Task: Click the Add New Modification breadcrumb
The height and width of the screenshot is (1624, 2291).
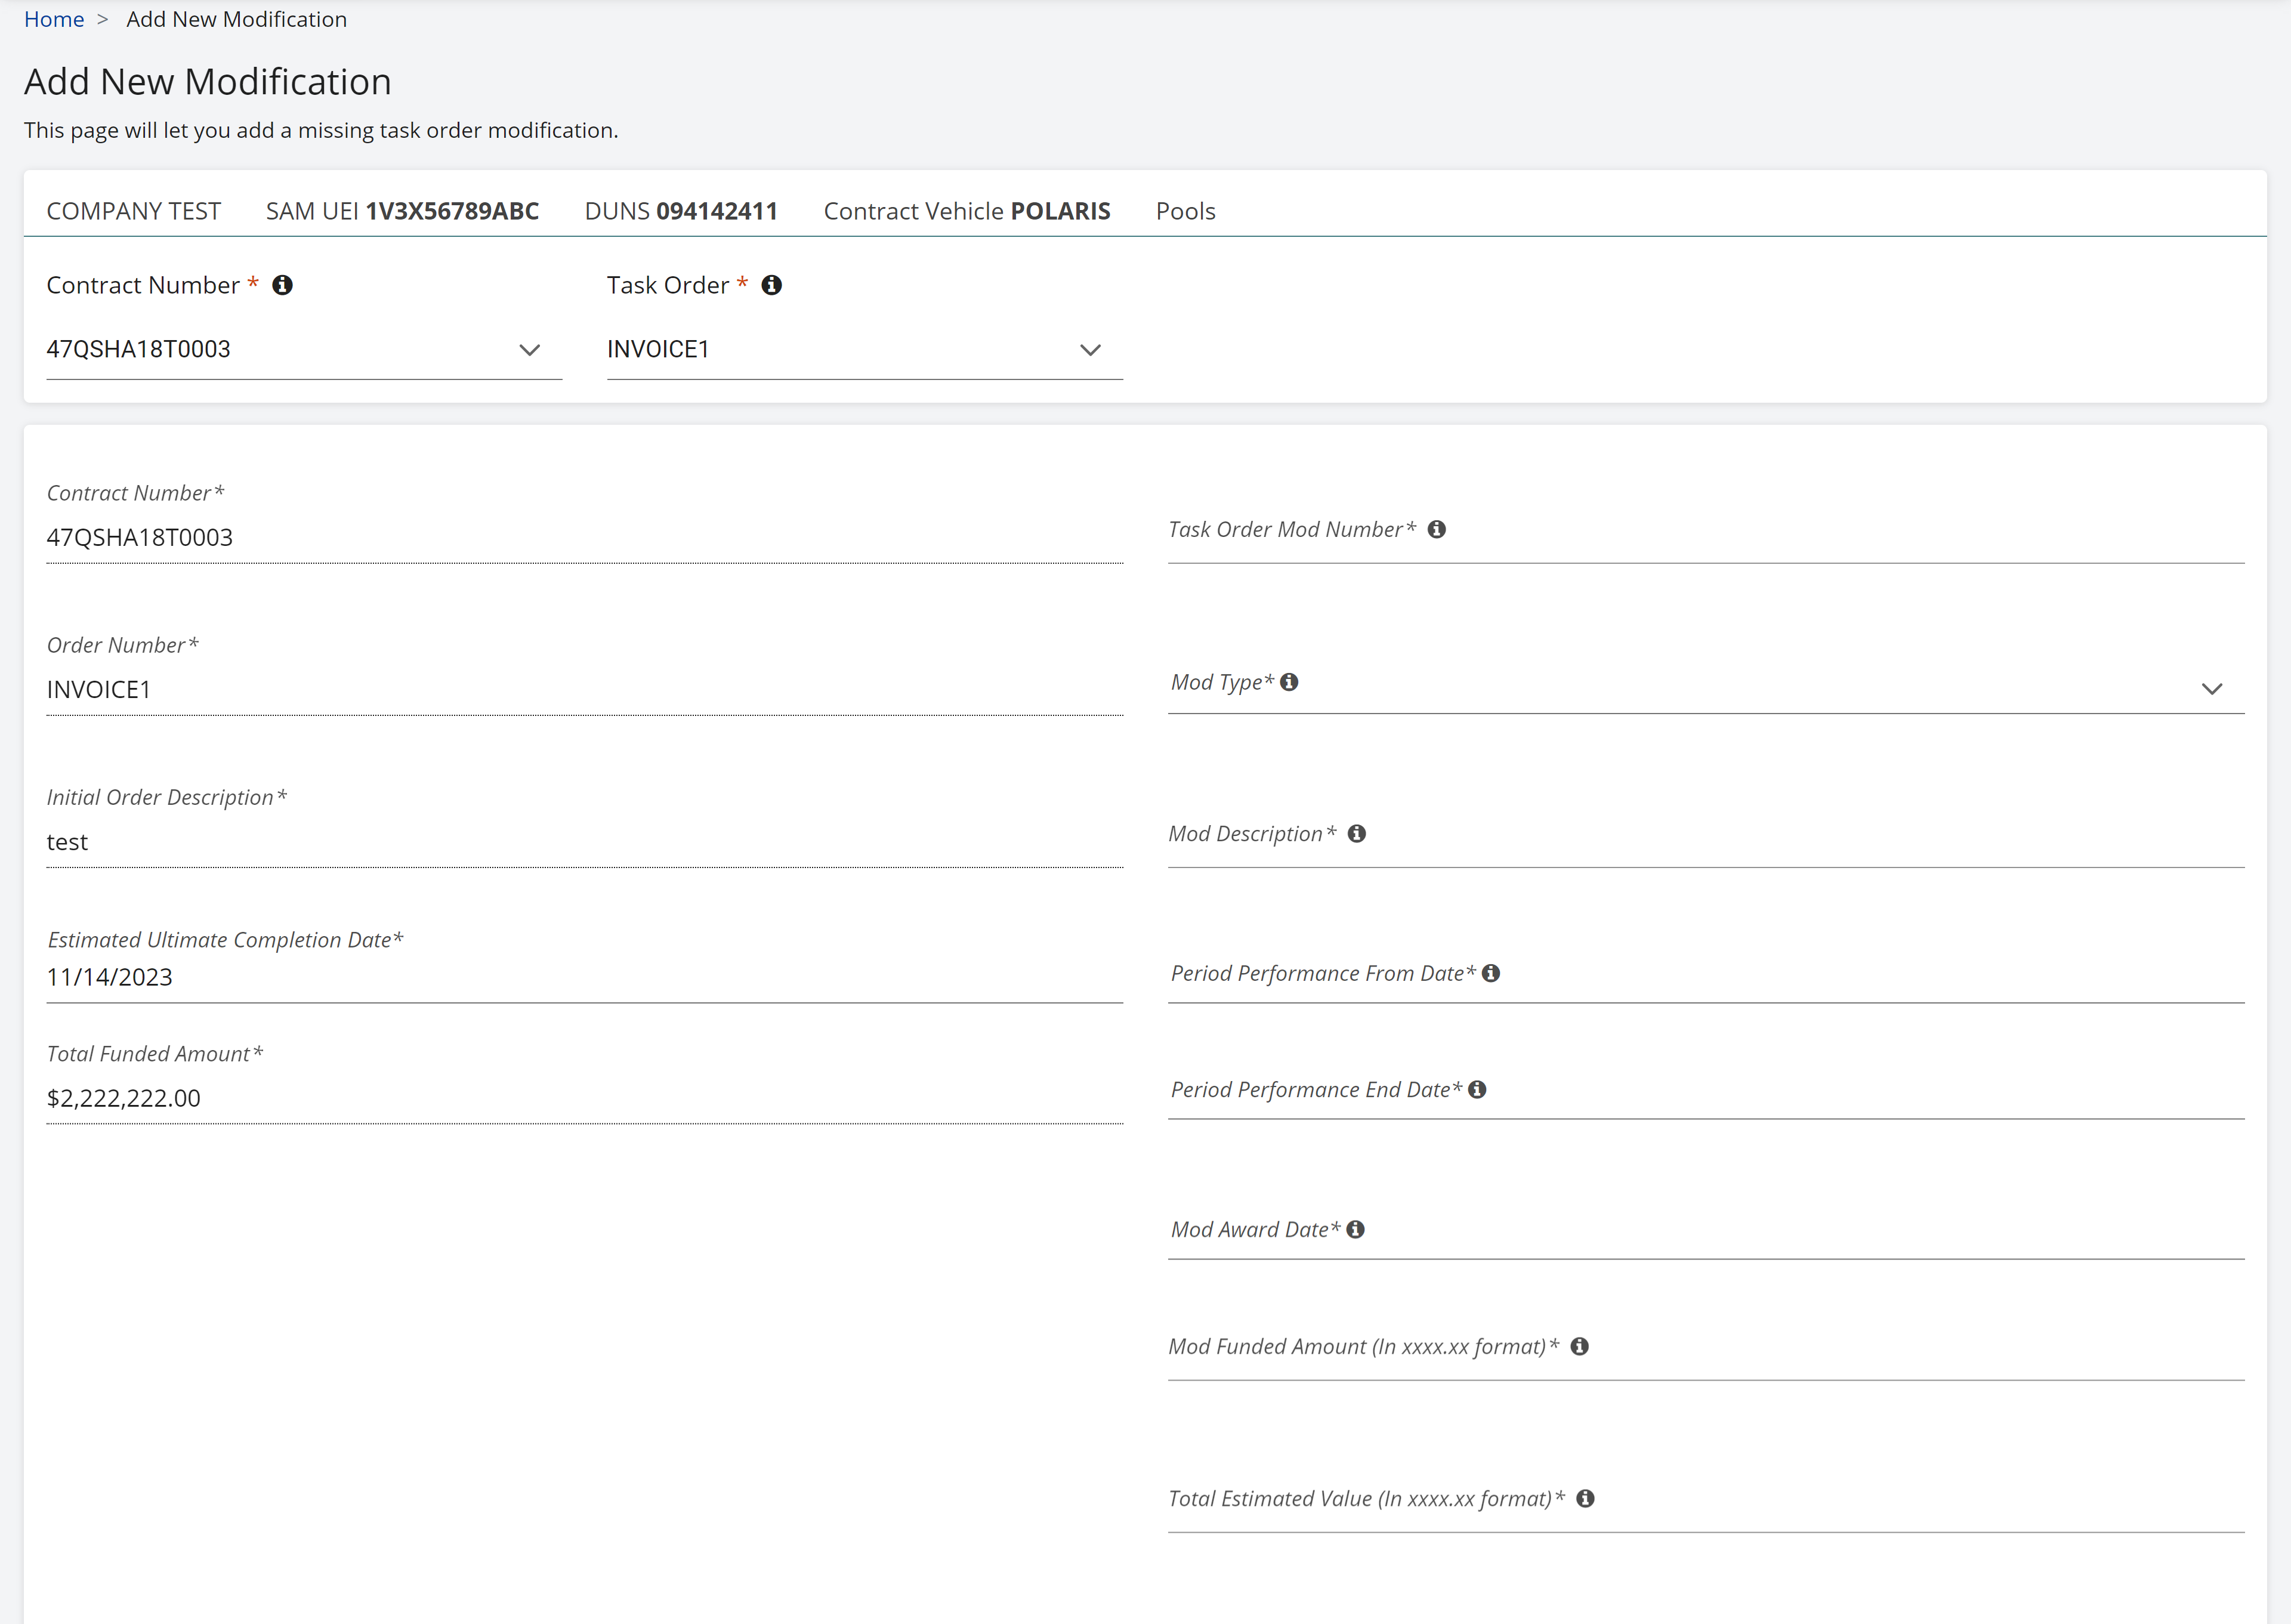Action: pyautogui.click(x=236, y=19)
